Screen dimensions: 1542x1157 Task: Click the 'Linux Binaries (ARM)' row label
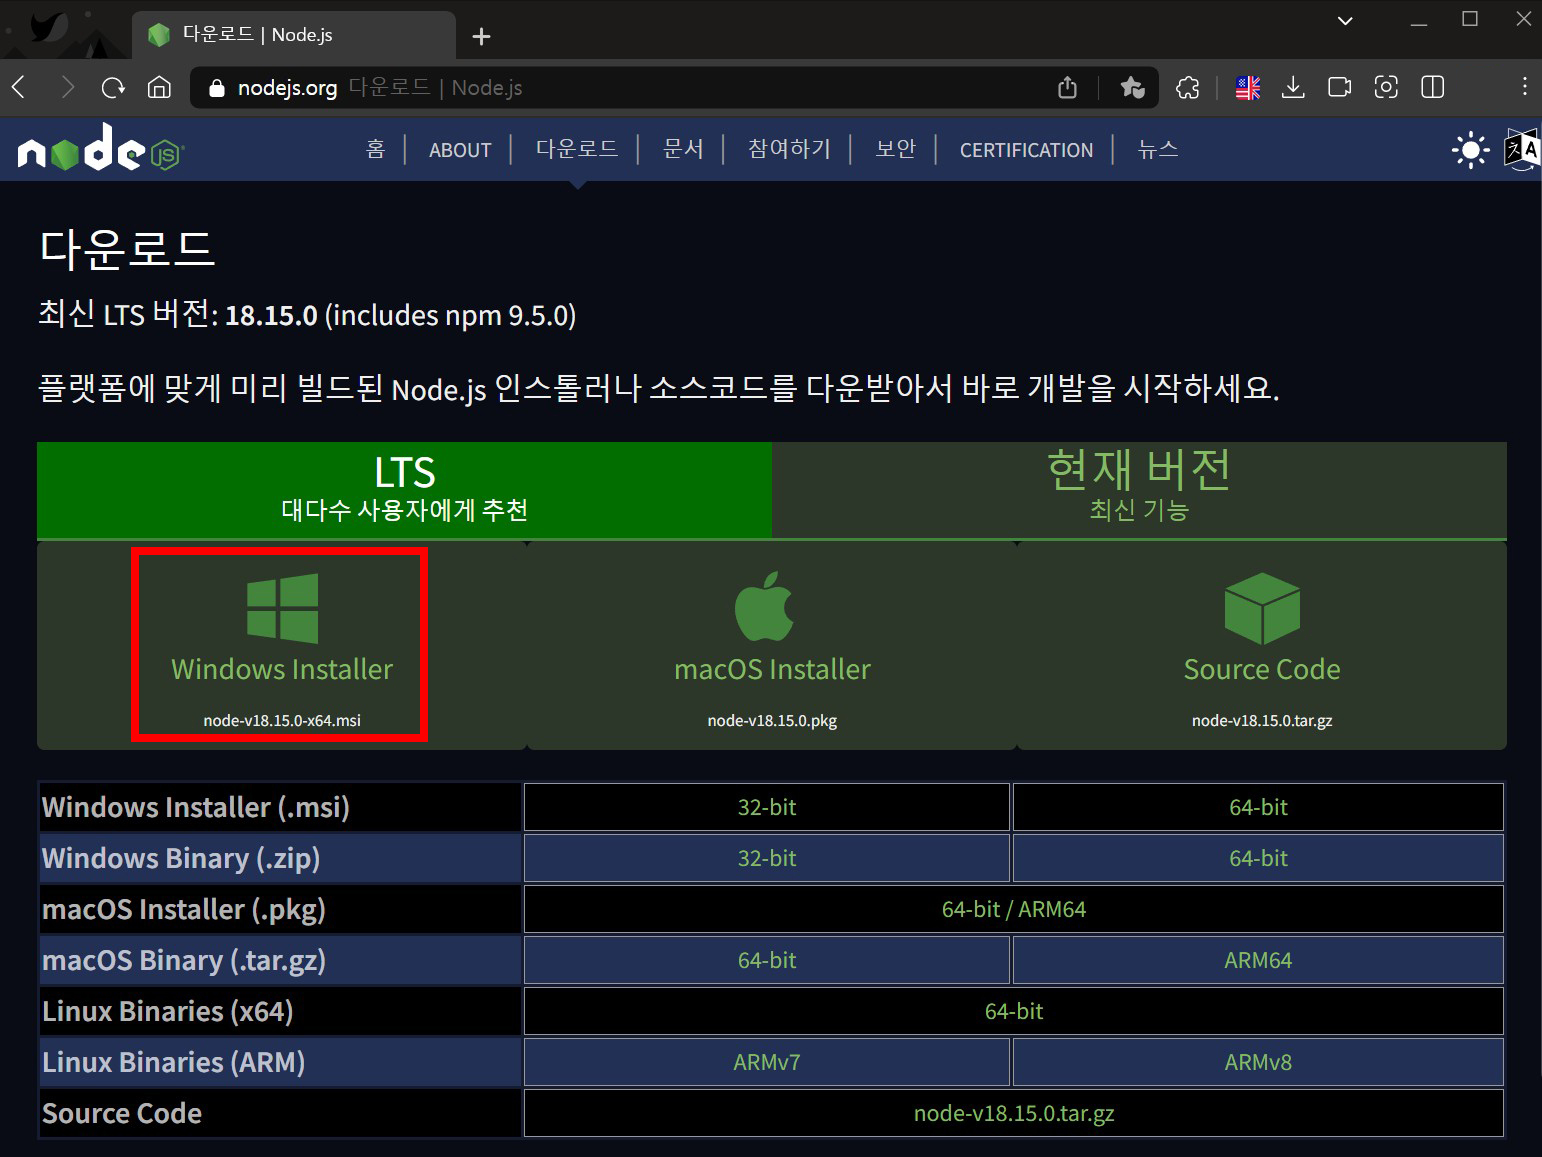coord(174,1062)
